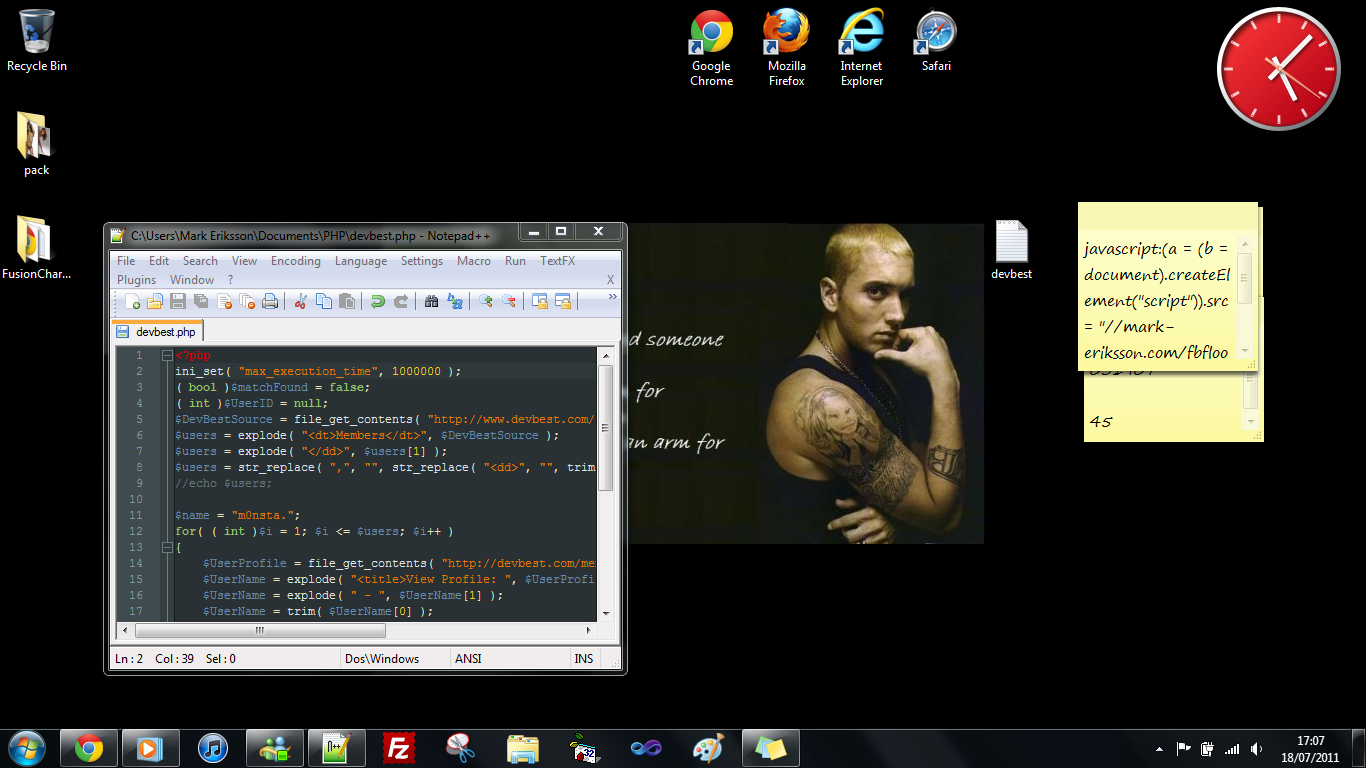The width and height of the screenshot is (1366, 768).
Task: Select the Google Chrome desktop shortcut
Action: [x=712, y=48]
